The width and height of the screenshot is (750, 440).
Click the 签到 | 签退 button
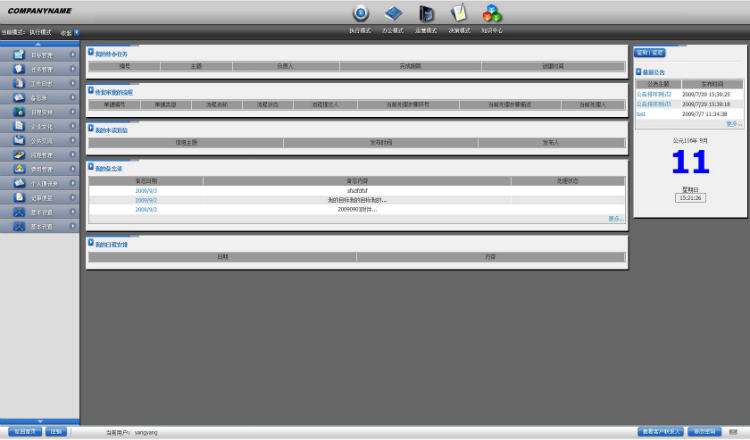[x=650, y=53]
